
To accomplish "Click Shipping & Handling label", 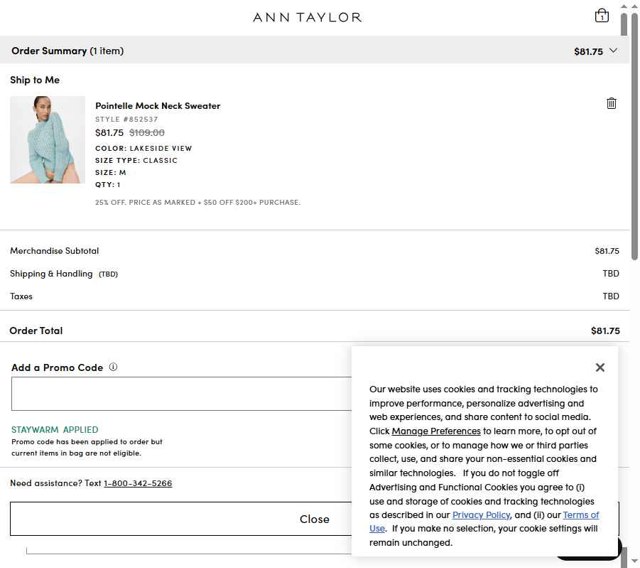I will 51,273.
